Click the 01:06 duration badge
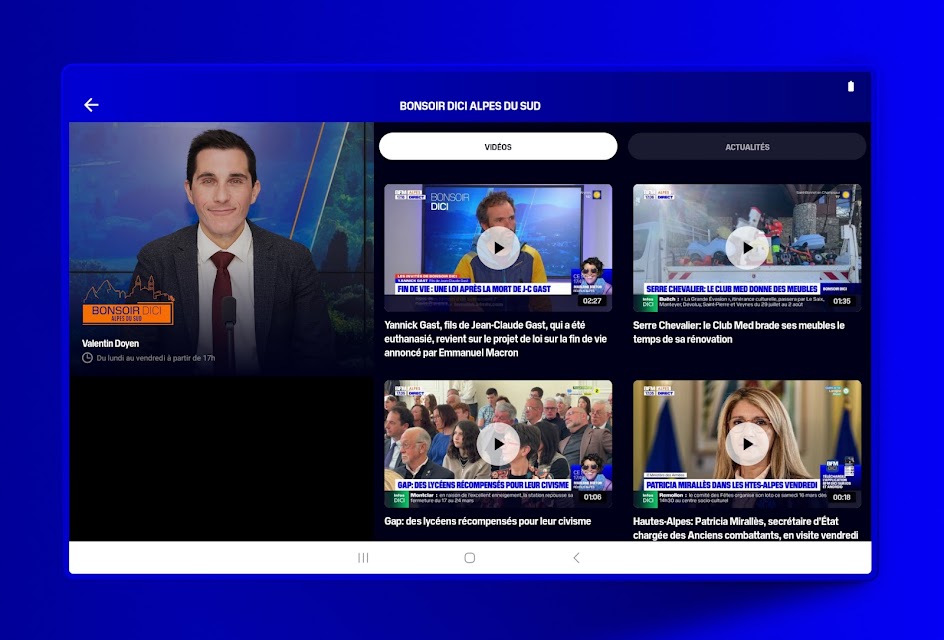 [592, 497]
